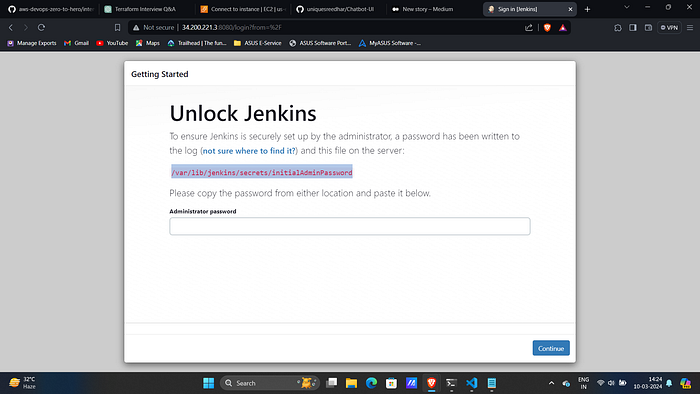This screenshot has width=700, height=394.
Task: Open the YouTube bookmark
Action: click(112, 43)
